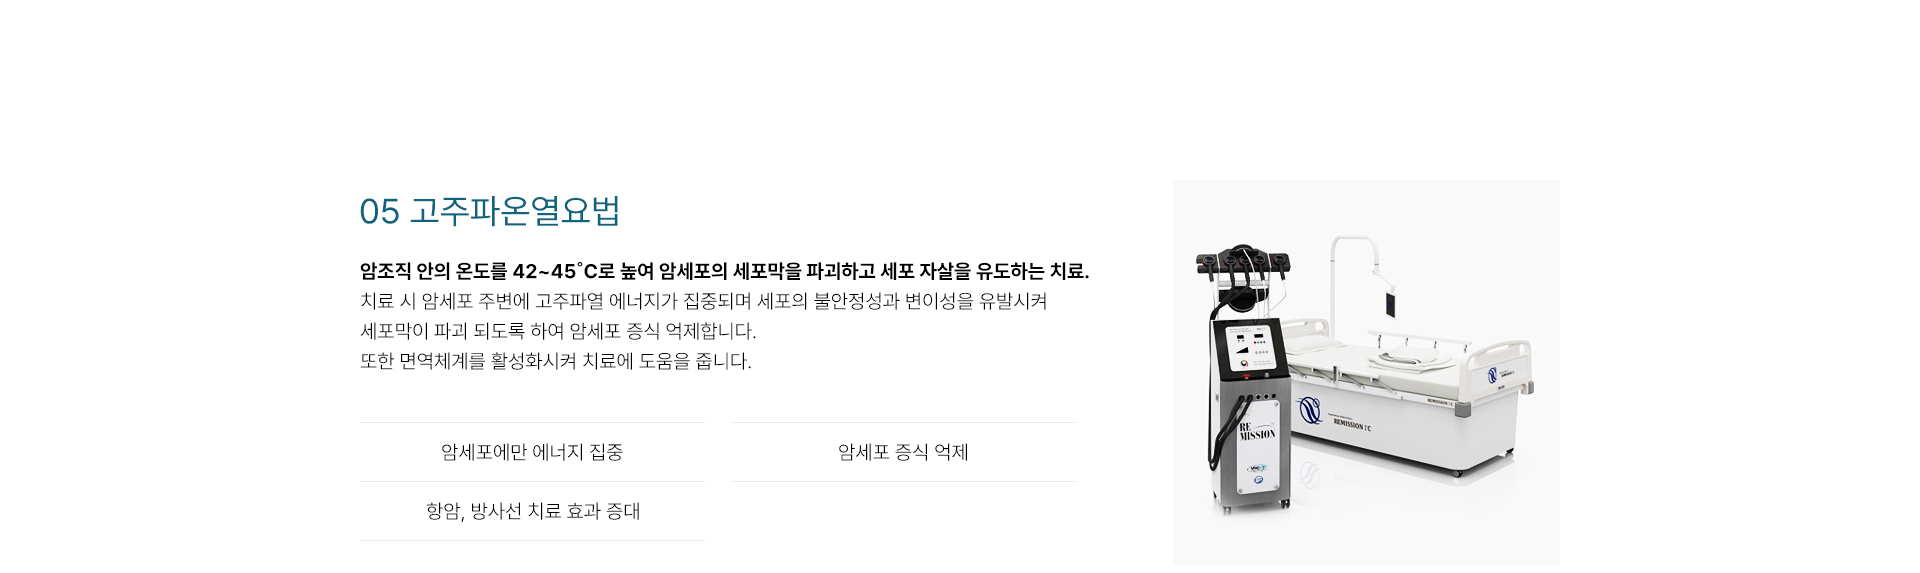The height and width of the screenshot is (573, 1920).
Task: Select the 항암, 방사선 치료 효과 증대 item
Action: [x=532, y=511]
